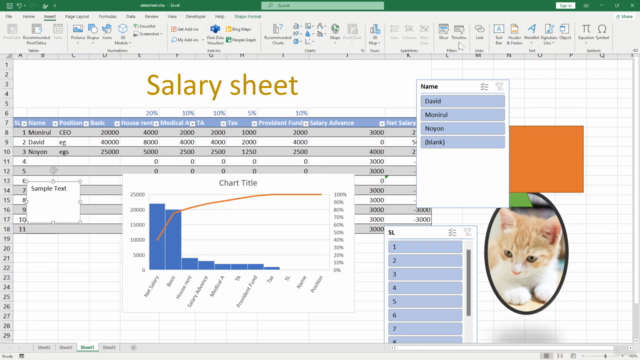640x360 pixels.
Task: Open the Pictures insert menu
Action: 78,33
